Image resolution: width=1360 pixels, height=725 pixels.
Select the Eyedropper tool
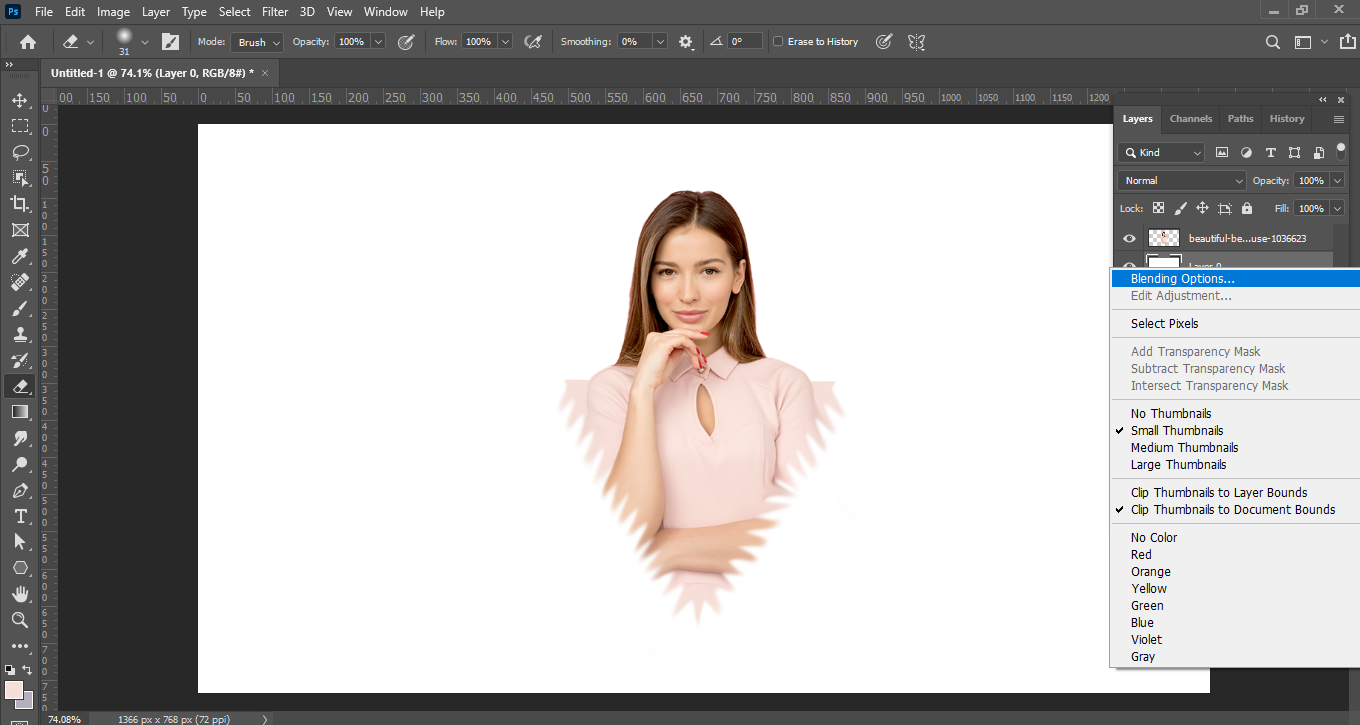(19, 256)
